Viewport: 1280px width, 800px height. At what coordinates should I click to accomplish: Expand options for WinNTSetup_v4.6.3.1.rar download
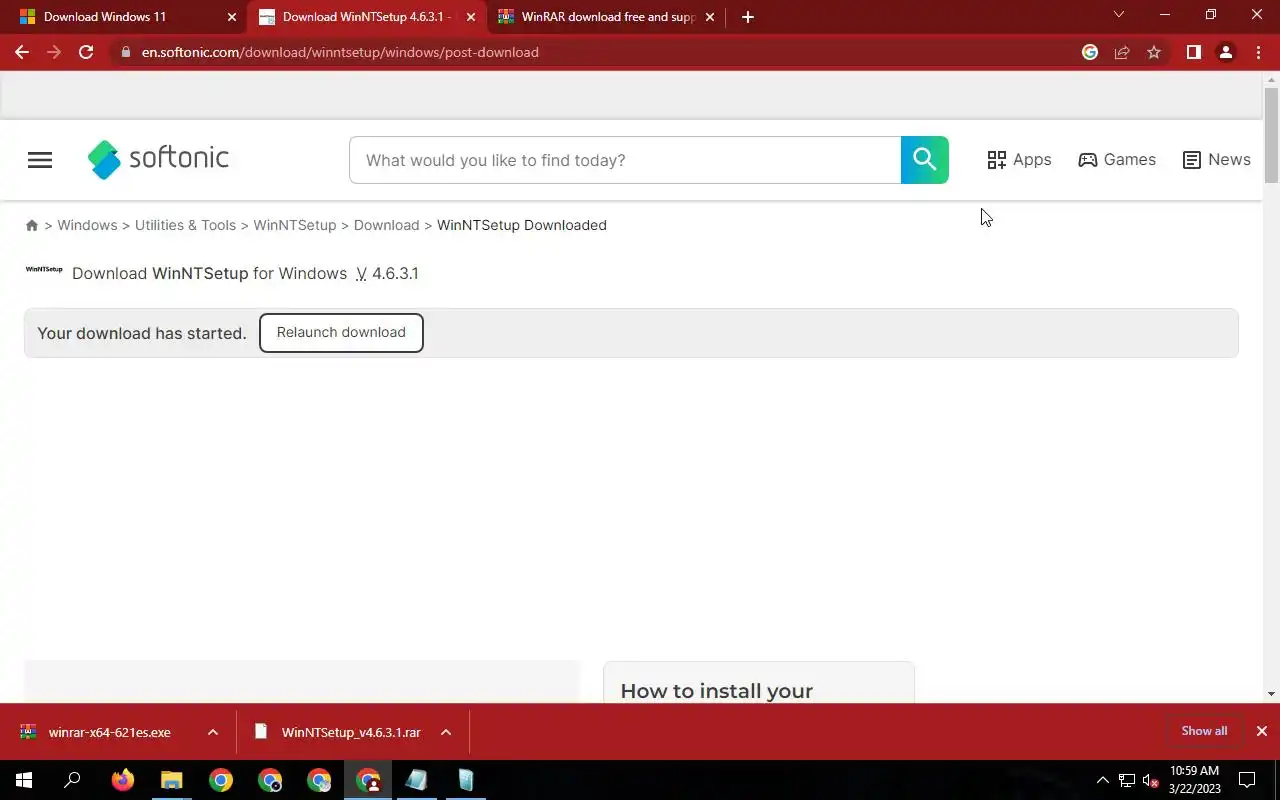[446, 732]
